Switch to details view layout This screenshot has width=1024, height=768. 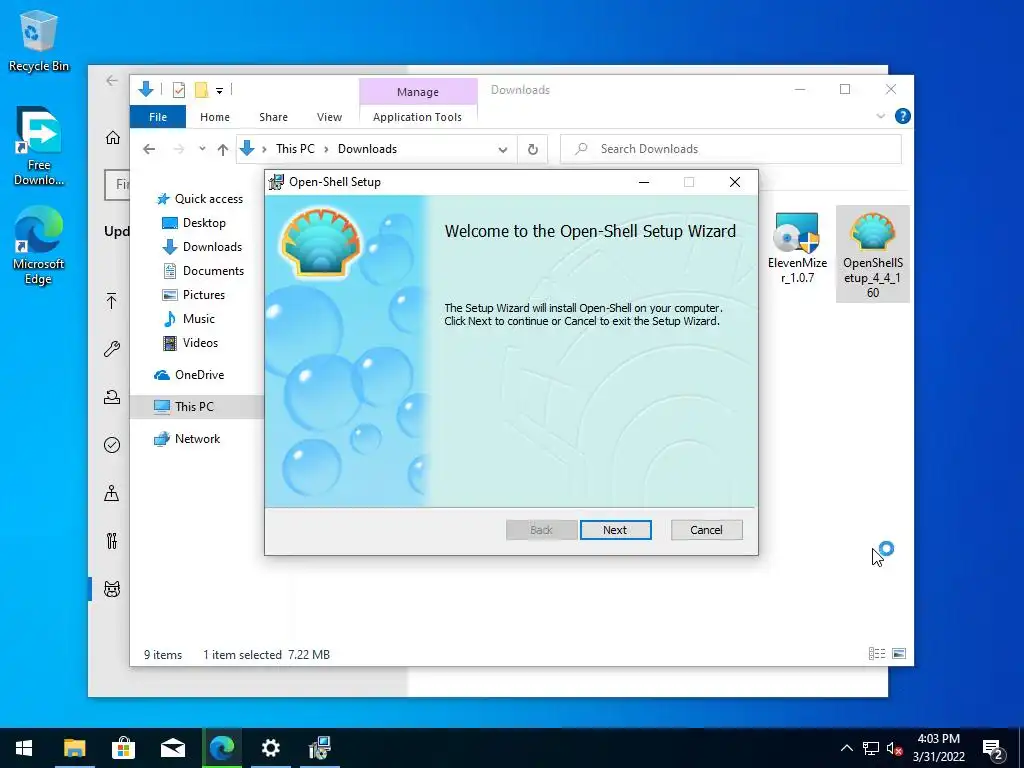(x=876, y=654)
